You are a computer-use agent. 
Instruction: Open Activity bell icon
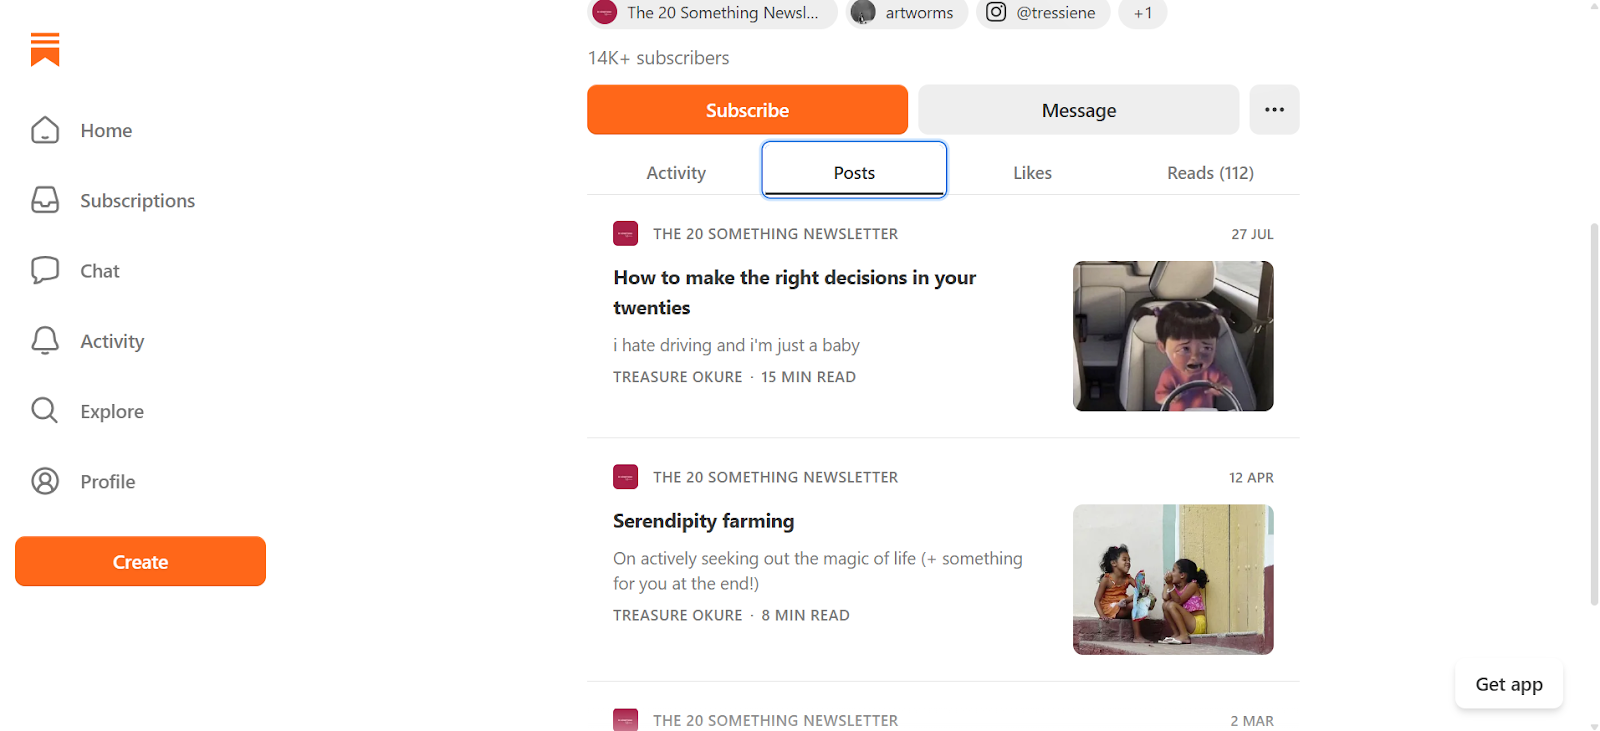coord(45,341)
